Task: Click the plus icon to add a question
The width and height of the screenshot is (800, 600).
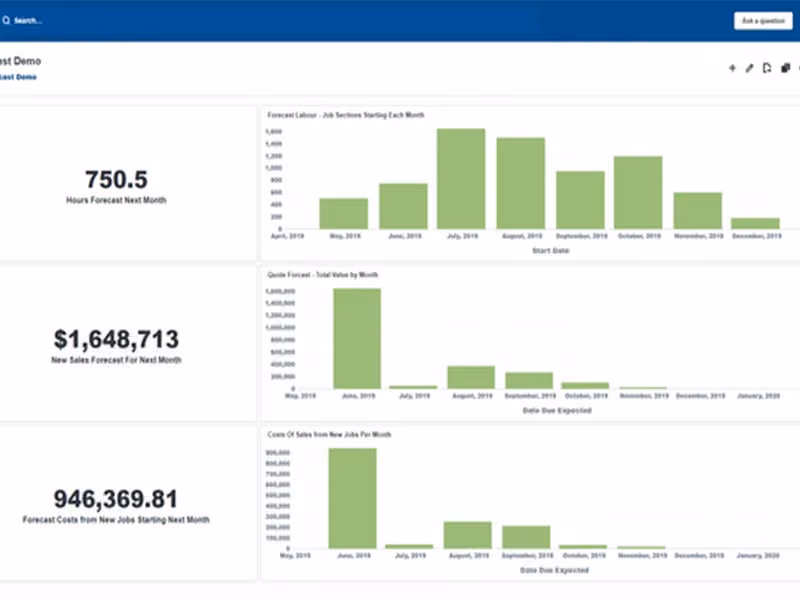Action: click(732, 68)
